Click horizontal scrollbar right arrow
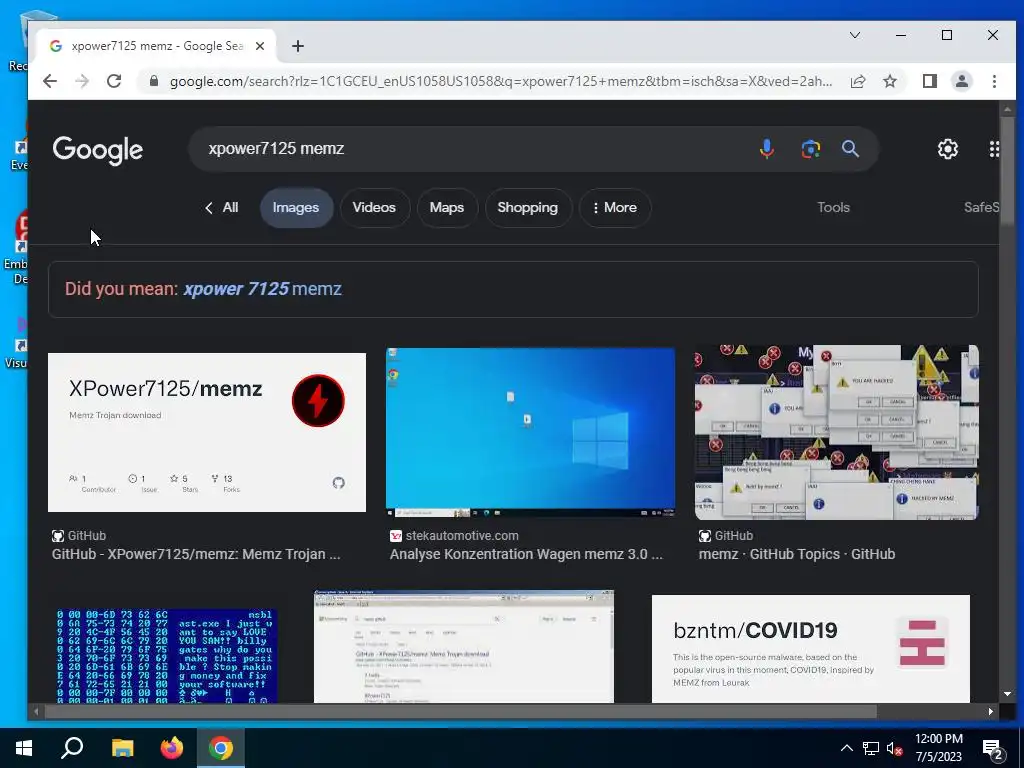The height and width of the screenshot is (768, 1024). pyautogui.click(x=991, y=711)
